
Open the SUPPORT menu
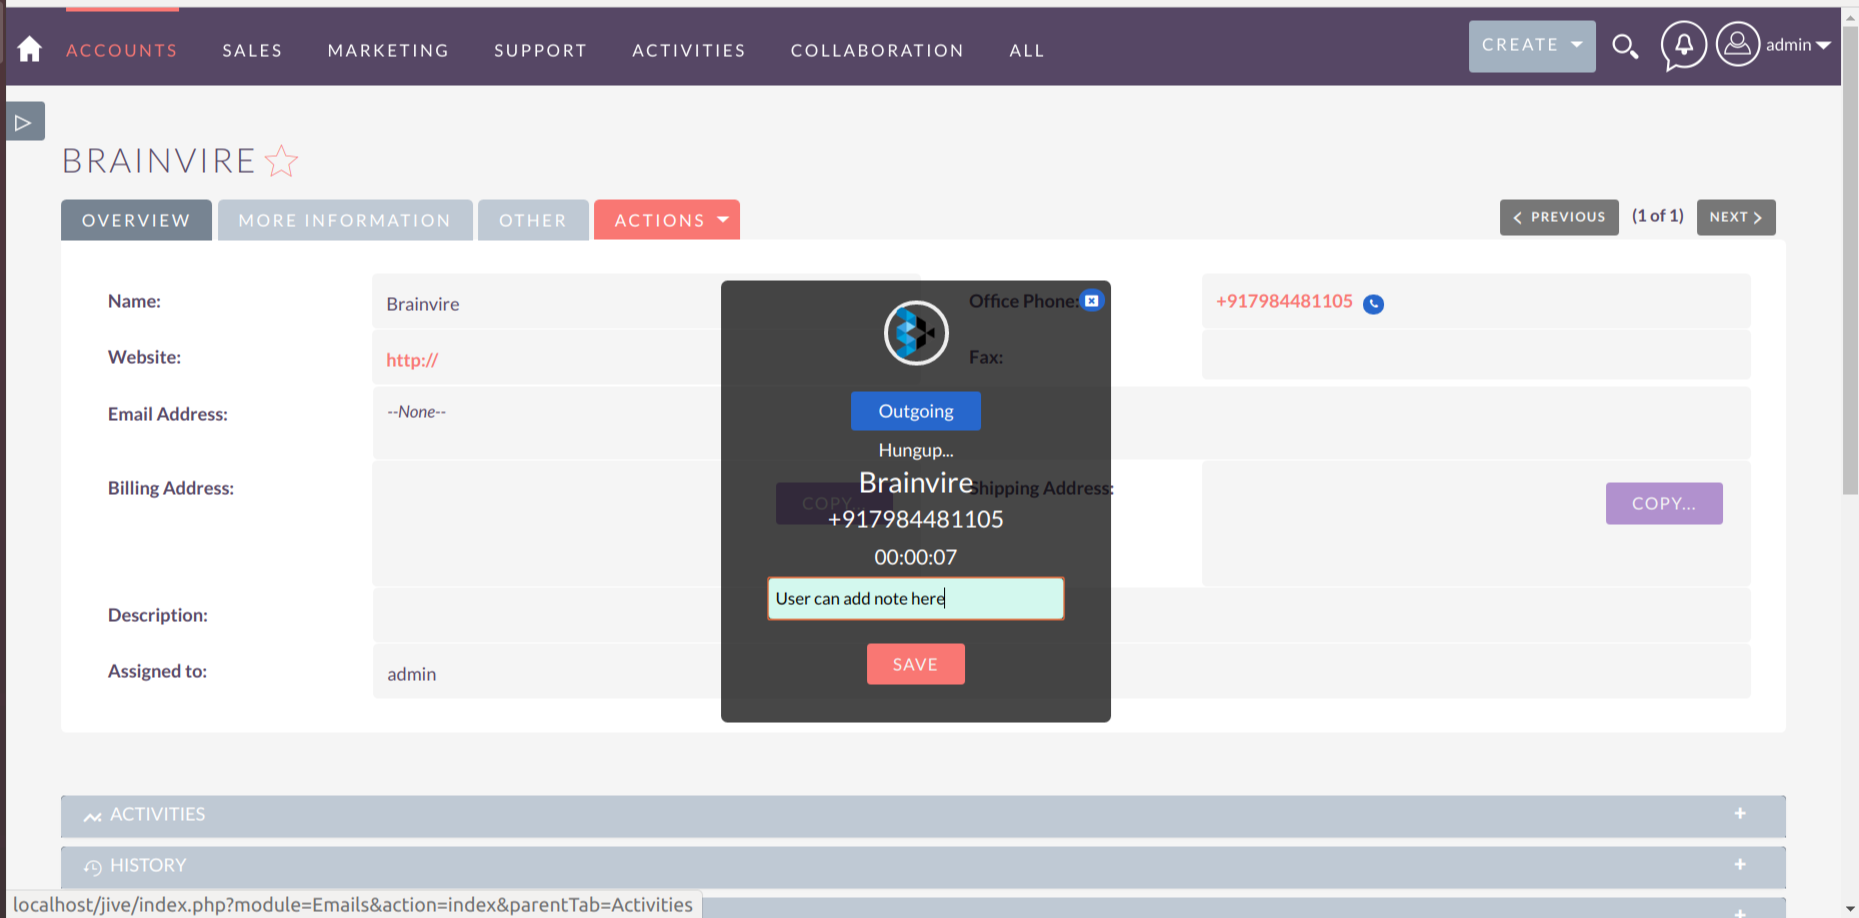[540, 50]
